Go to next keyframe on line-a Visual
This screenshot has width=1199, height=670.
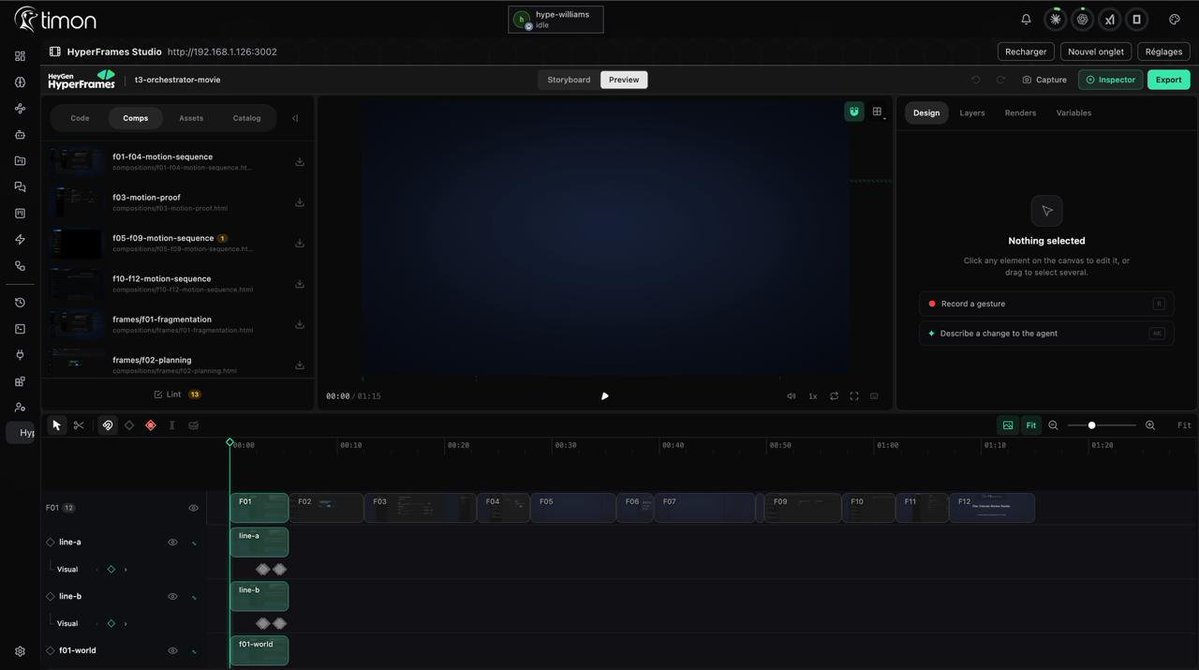125,570
